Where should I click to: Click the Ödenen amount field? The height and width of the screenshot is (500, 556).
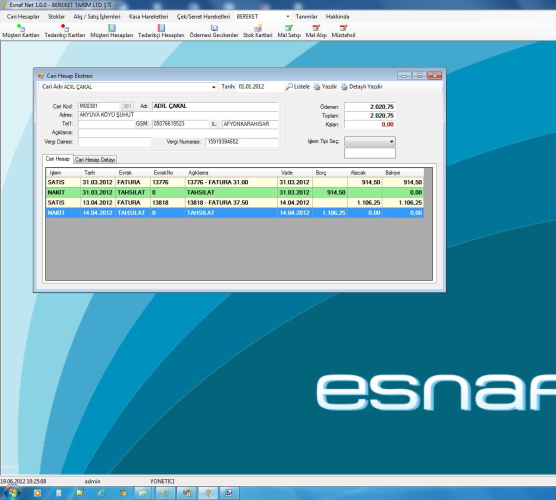(x=369, y=107)
